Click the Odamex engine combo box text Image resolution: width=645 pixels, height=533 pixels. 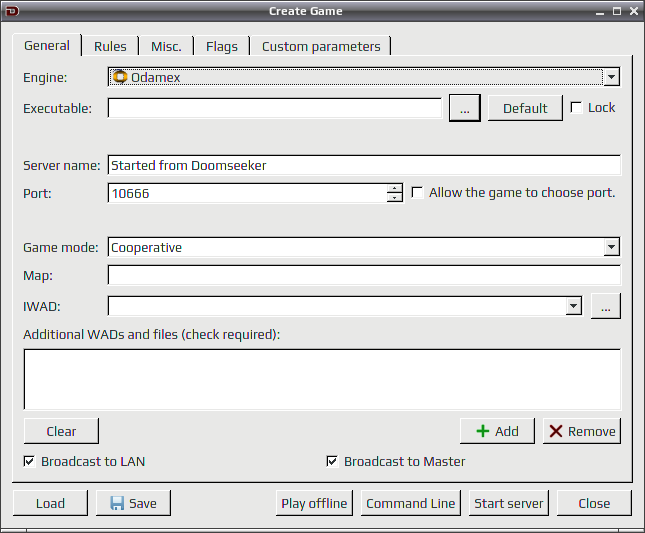(155, 77)
